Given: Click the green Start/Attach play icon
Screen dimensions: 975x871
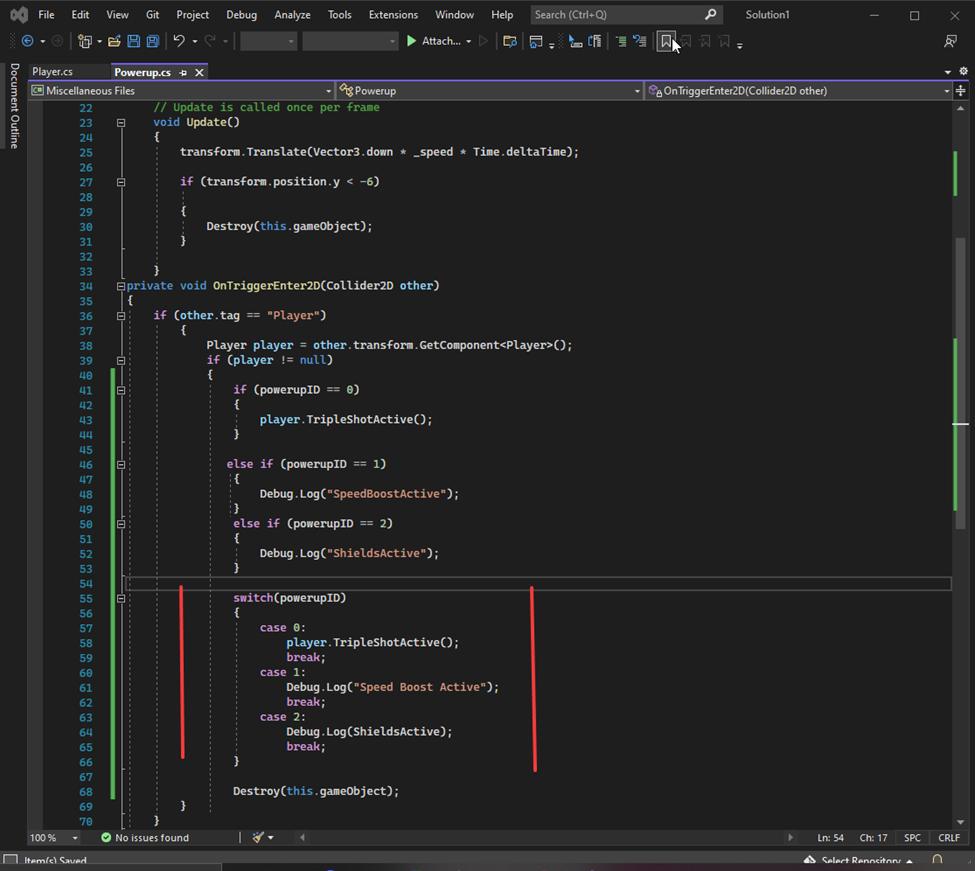Looking at the screenshot, I should pyautogui.click(x=411, y=41).
